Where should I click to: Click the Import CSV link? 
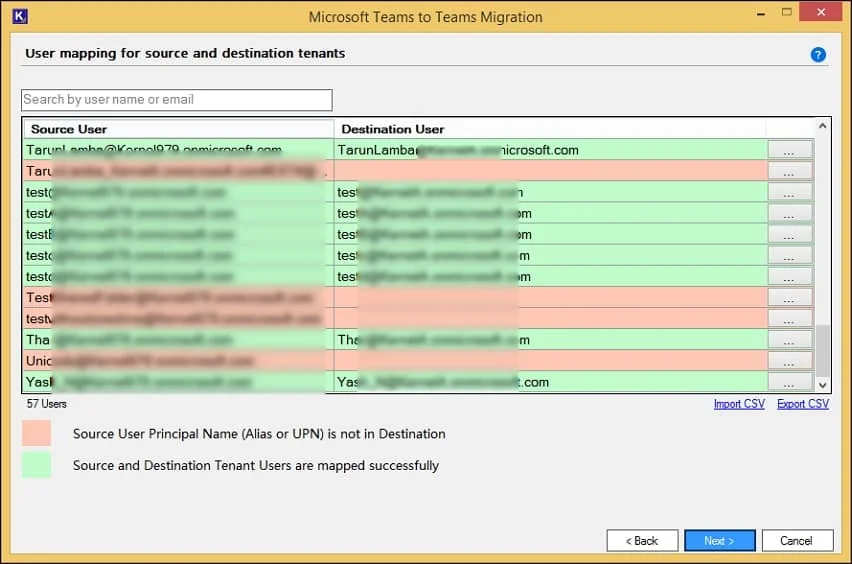(739, 404)
